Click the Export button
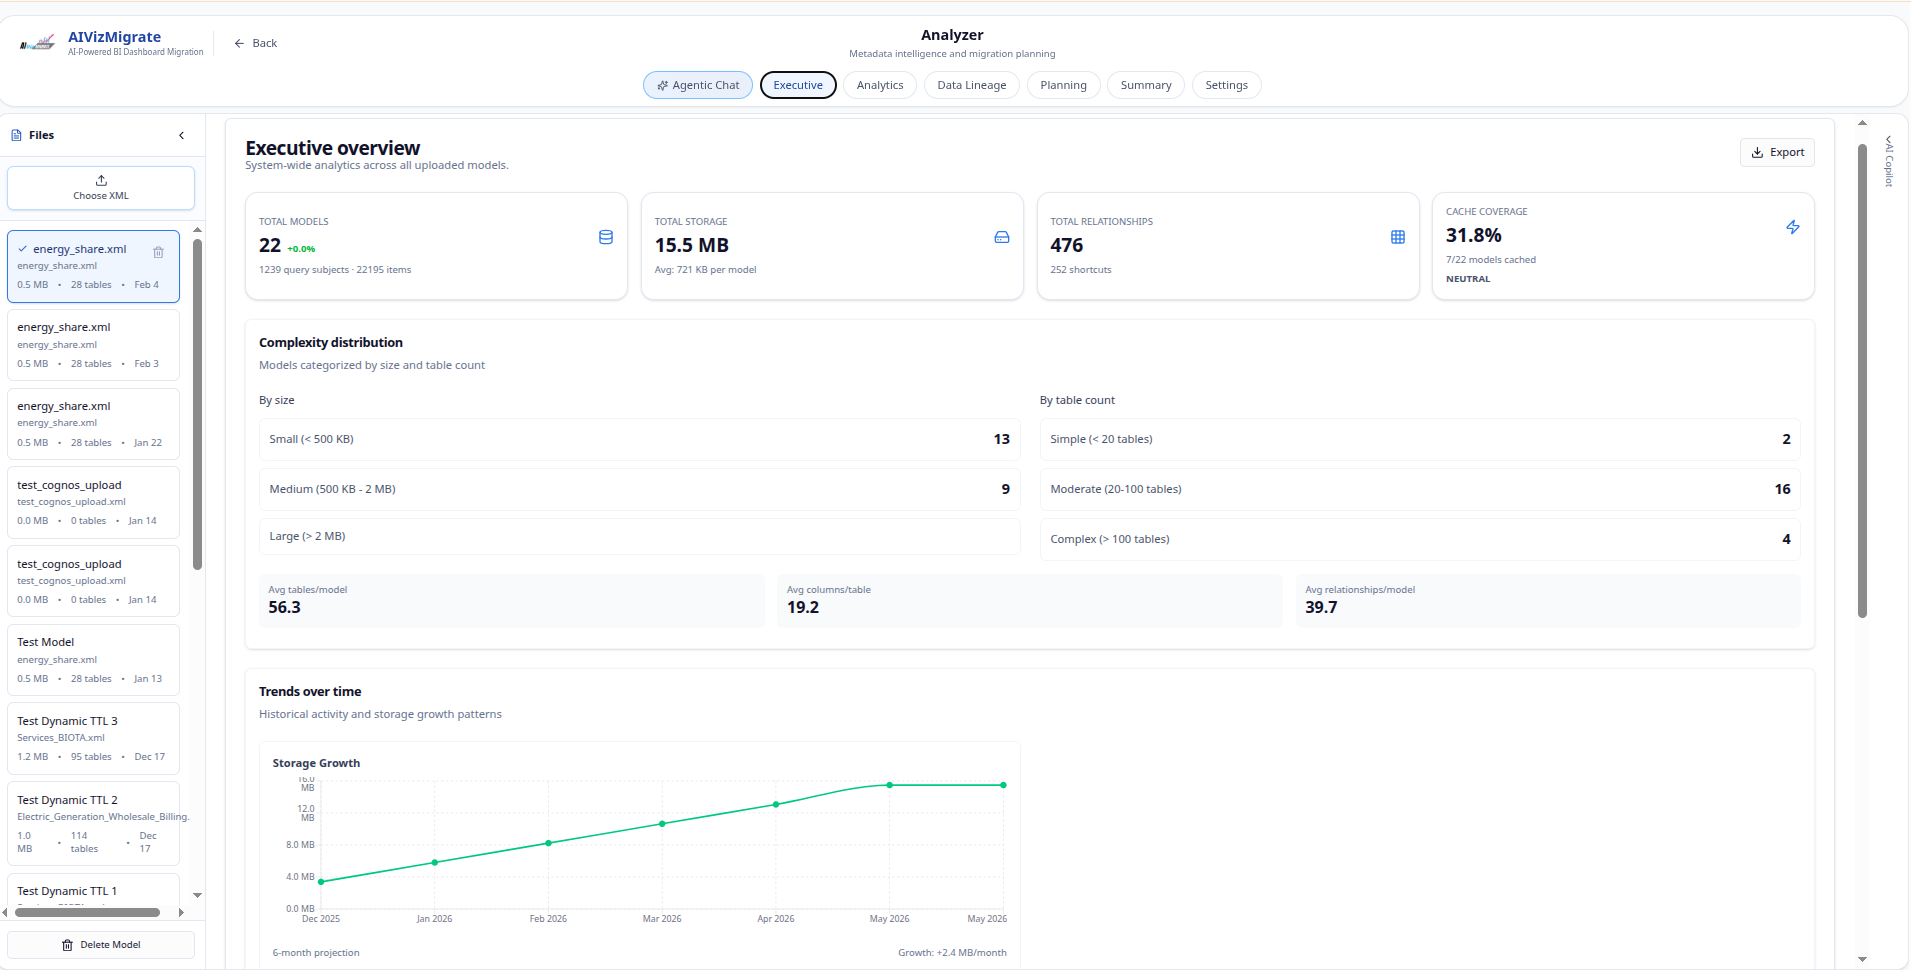The image size is (1911, 970). [x=1777, y=152]
